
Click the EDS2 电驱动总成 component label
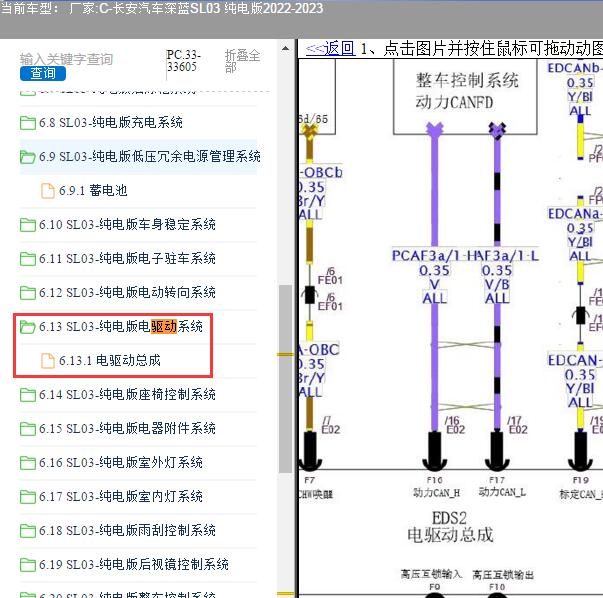450,526
